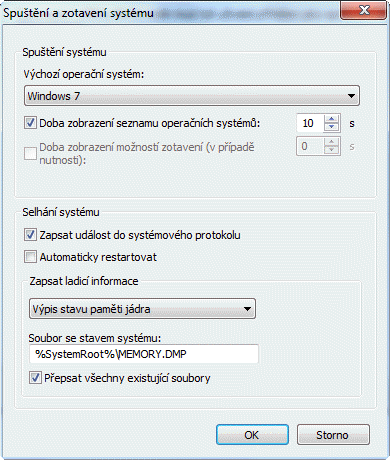The height and width of the screenshot is (460, 390).
Task: Increase the OS list display time with up arrow
Action: click(331, 119)
